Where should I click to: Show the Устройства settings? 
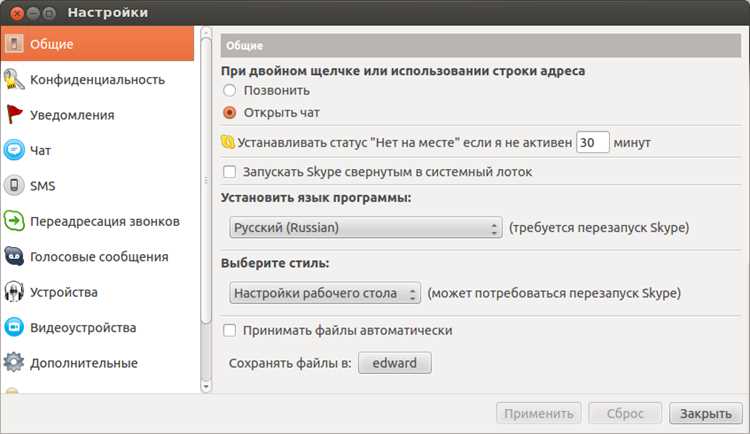click(x=98, y=292)
